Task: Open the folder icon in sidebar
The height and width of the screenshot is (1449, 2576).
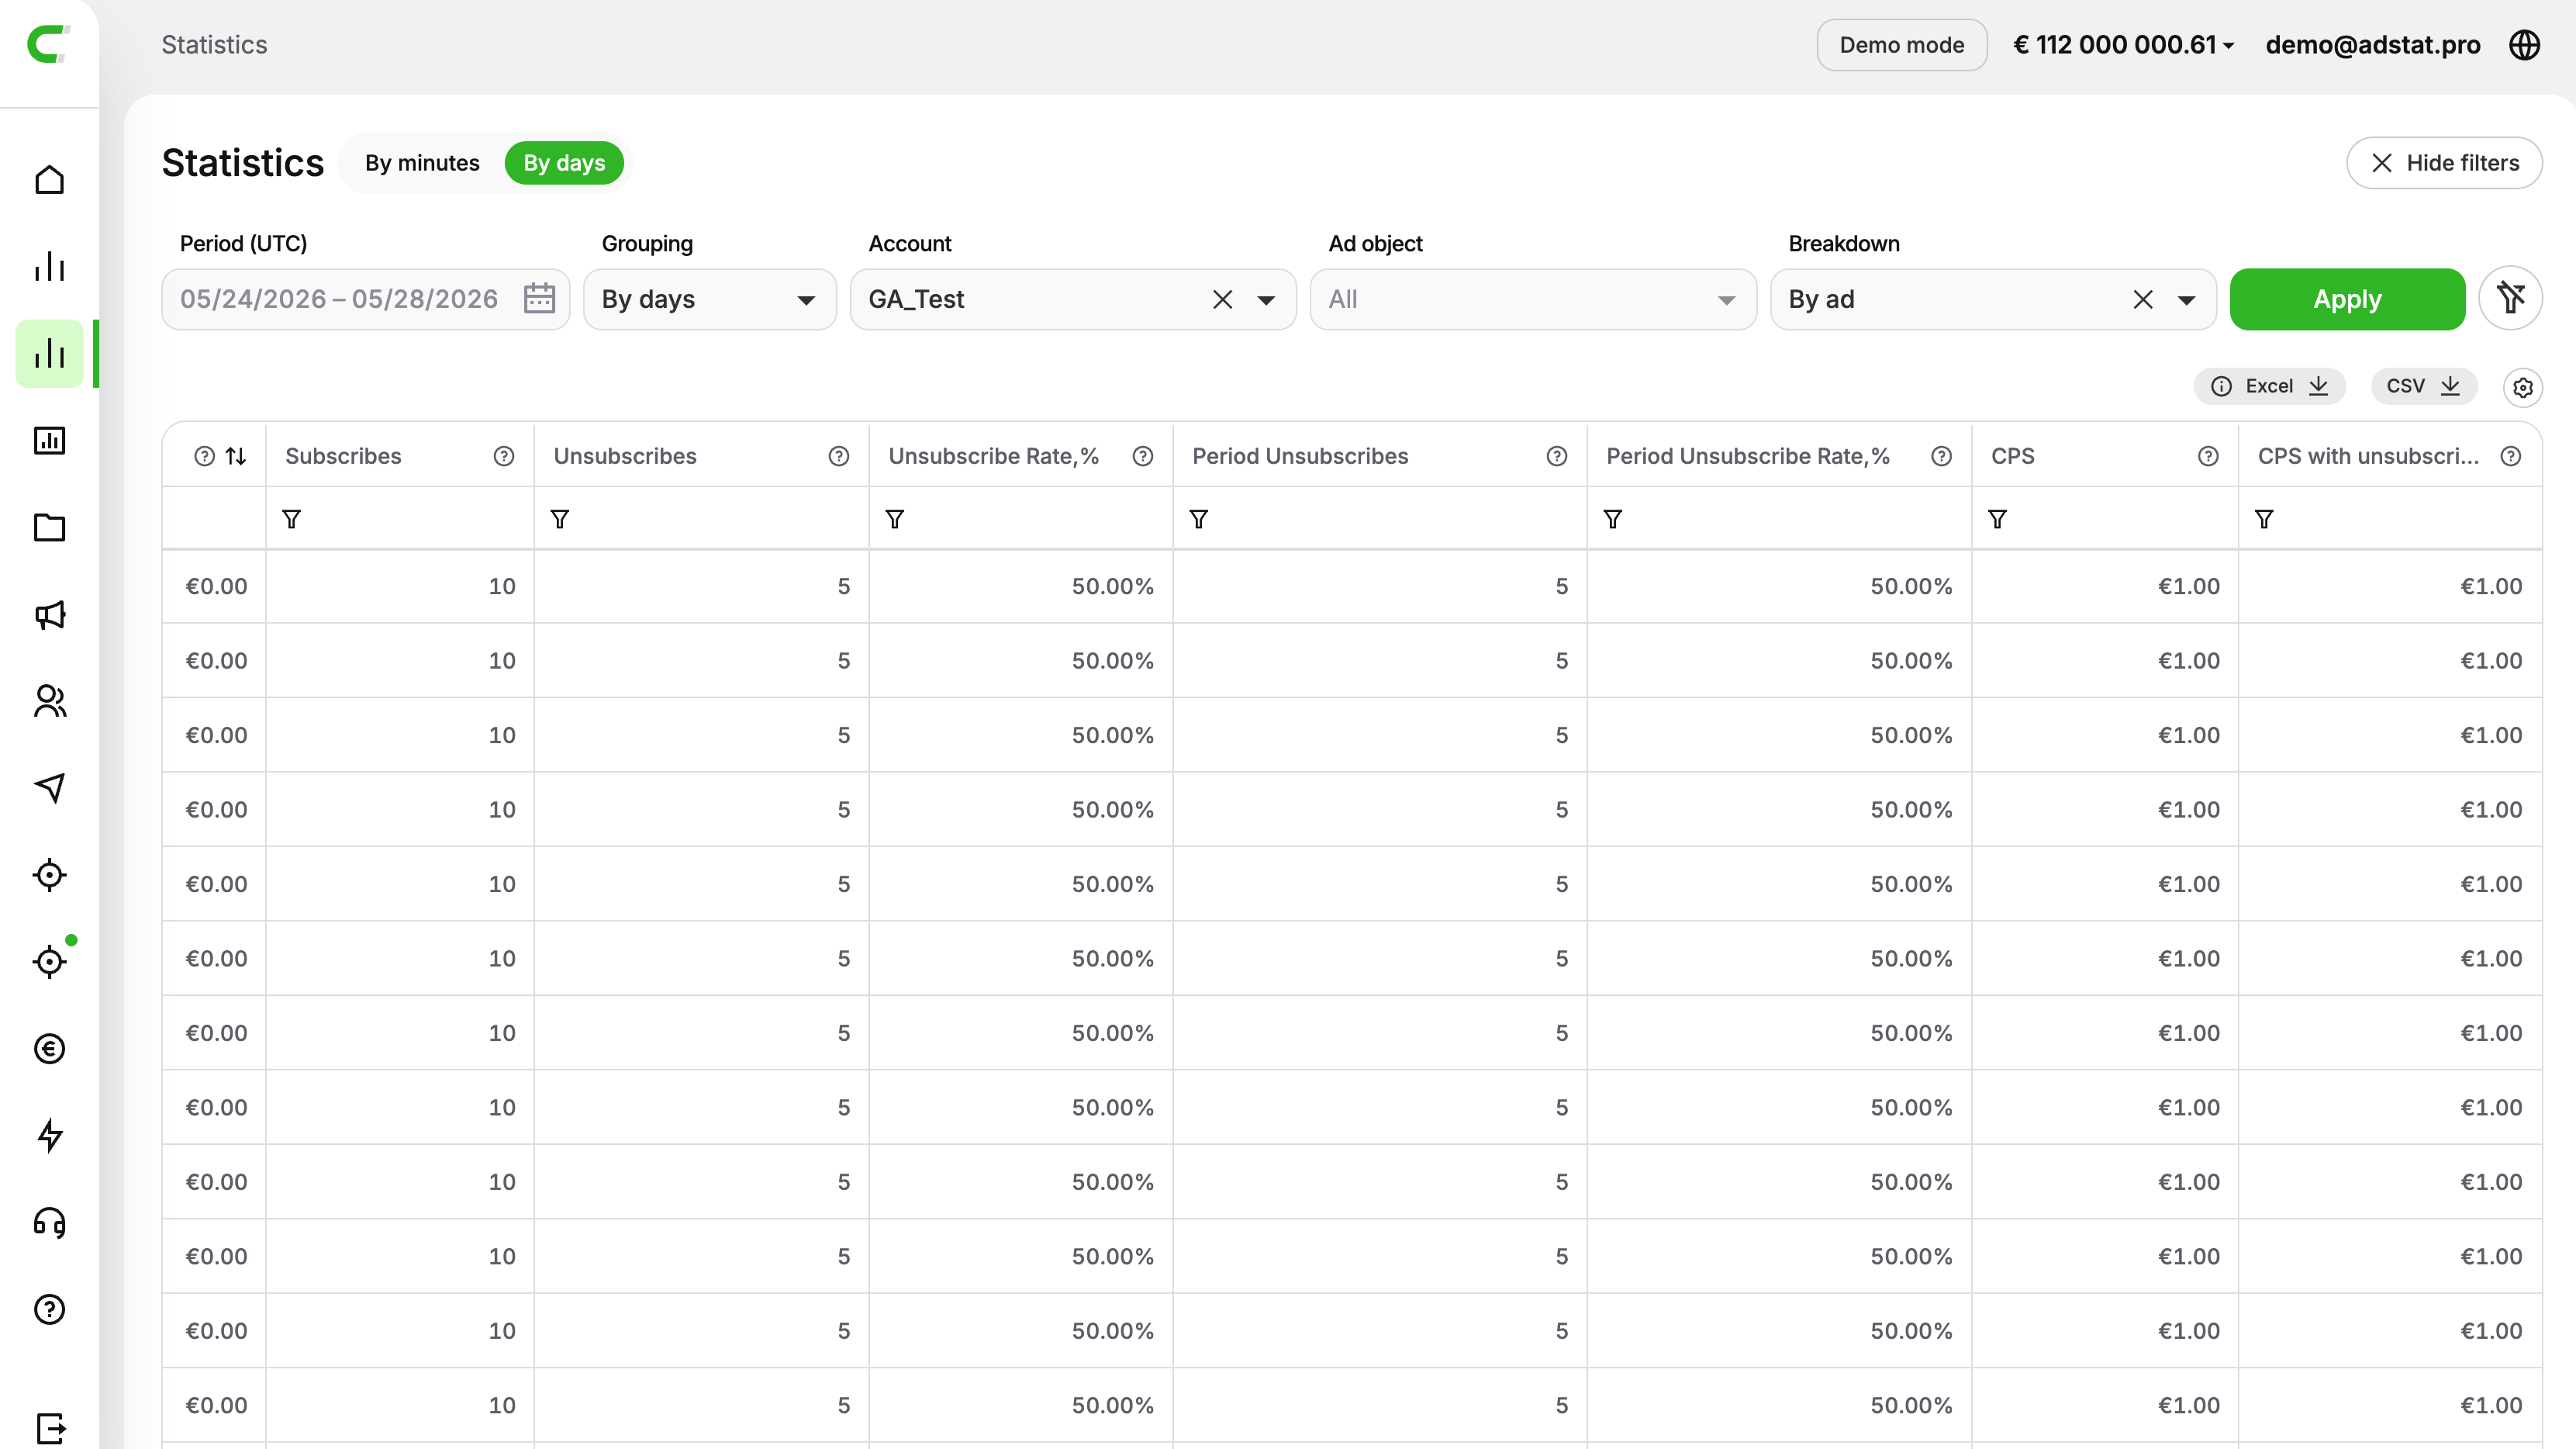Action: (49, 528)
